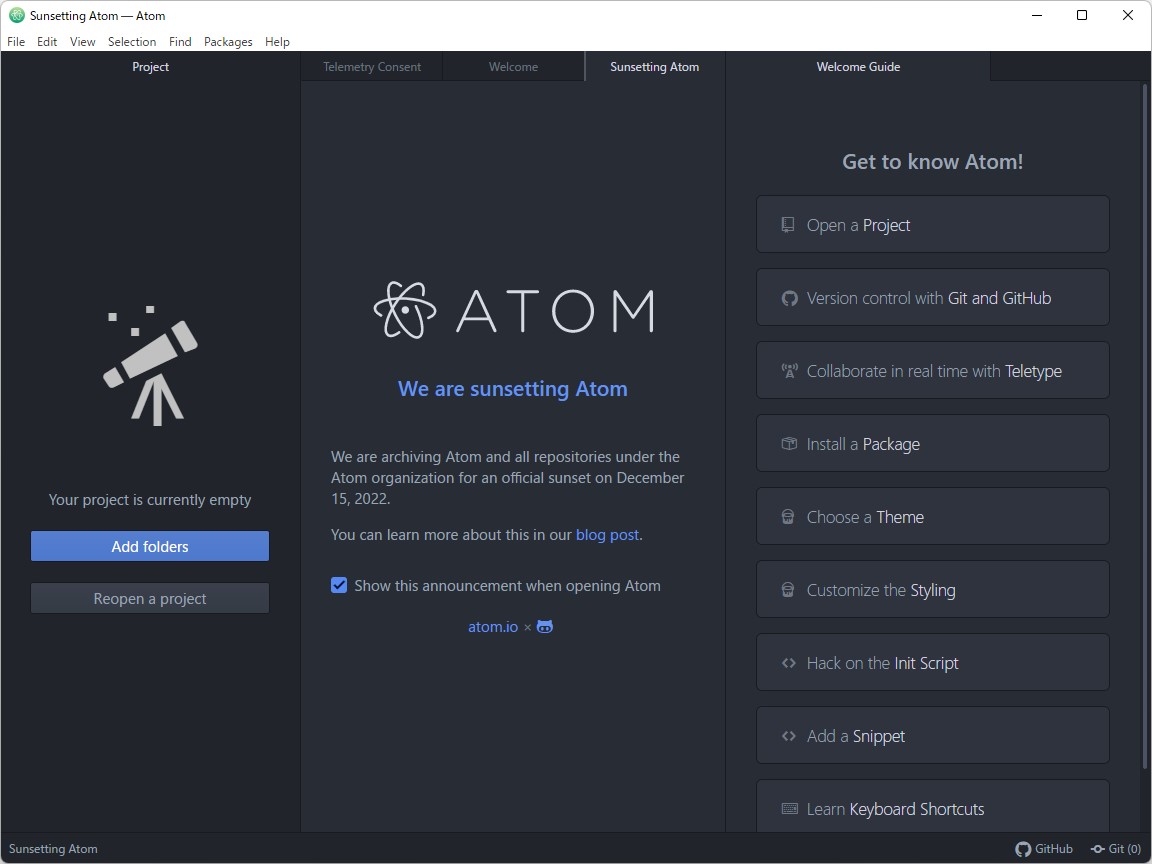
Task: Click the Add folders button
Action: coord(149,546)
